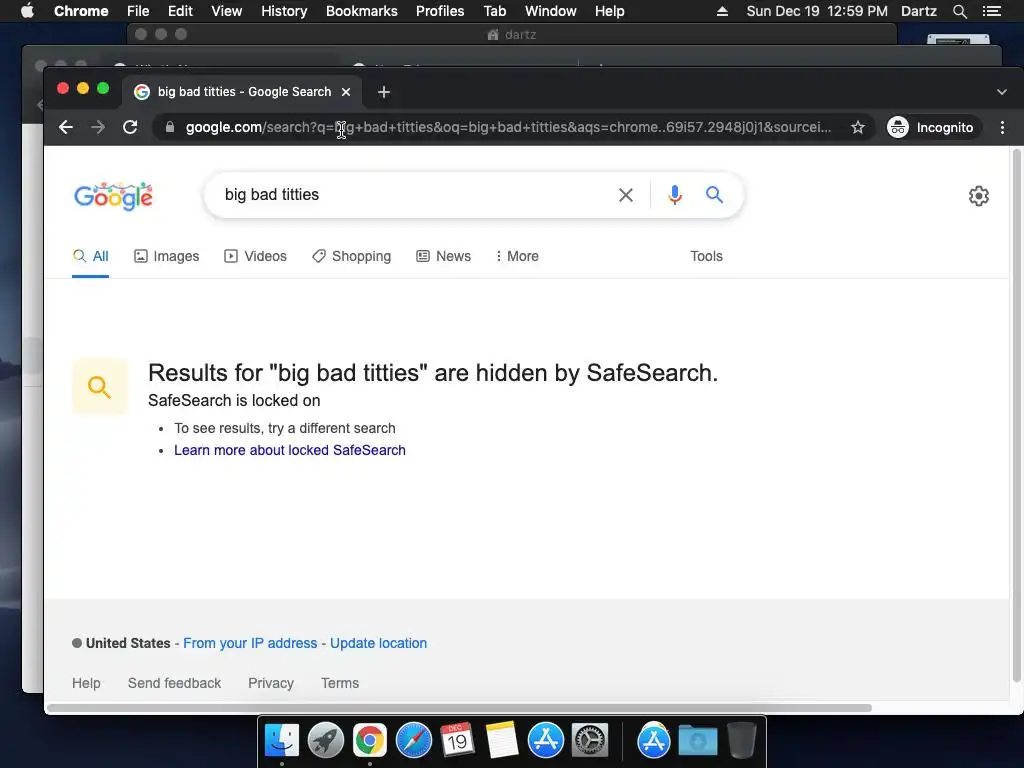Open App Store next to Notes in Dock

click(x=546, y=741)
